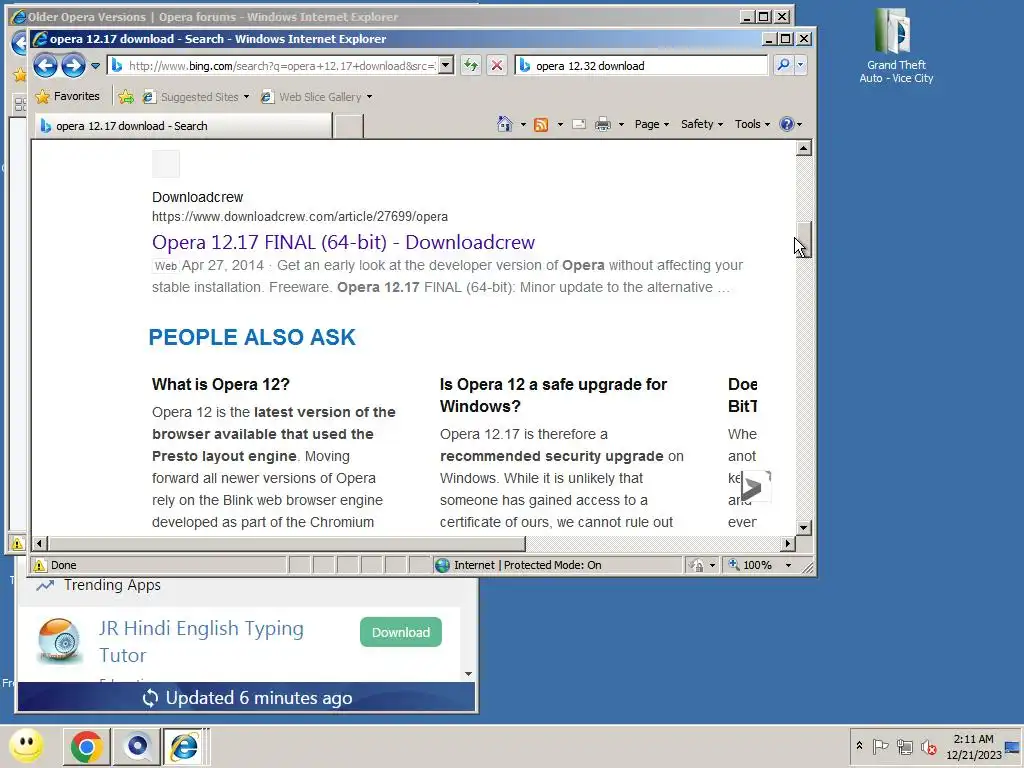Open Is Opera 12 a safe upgrade question

(x=553, y=395)
